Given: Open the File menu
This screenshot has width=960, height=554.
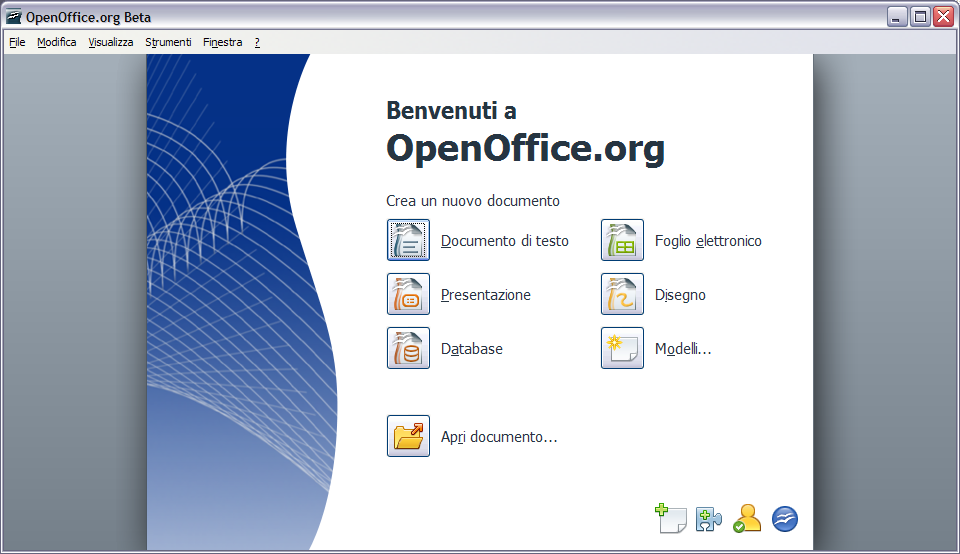Looking at the screenshot, I should [17, 42].
